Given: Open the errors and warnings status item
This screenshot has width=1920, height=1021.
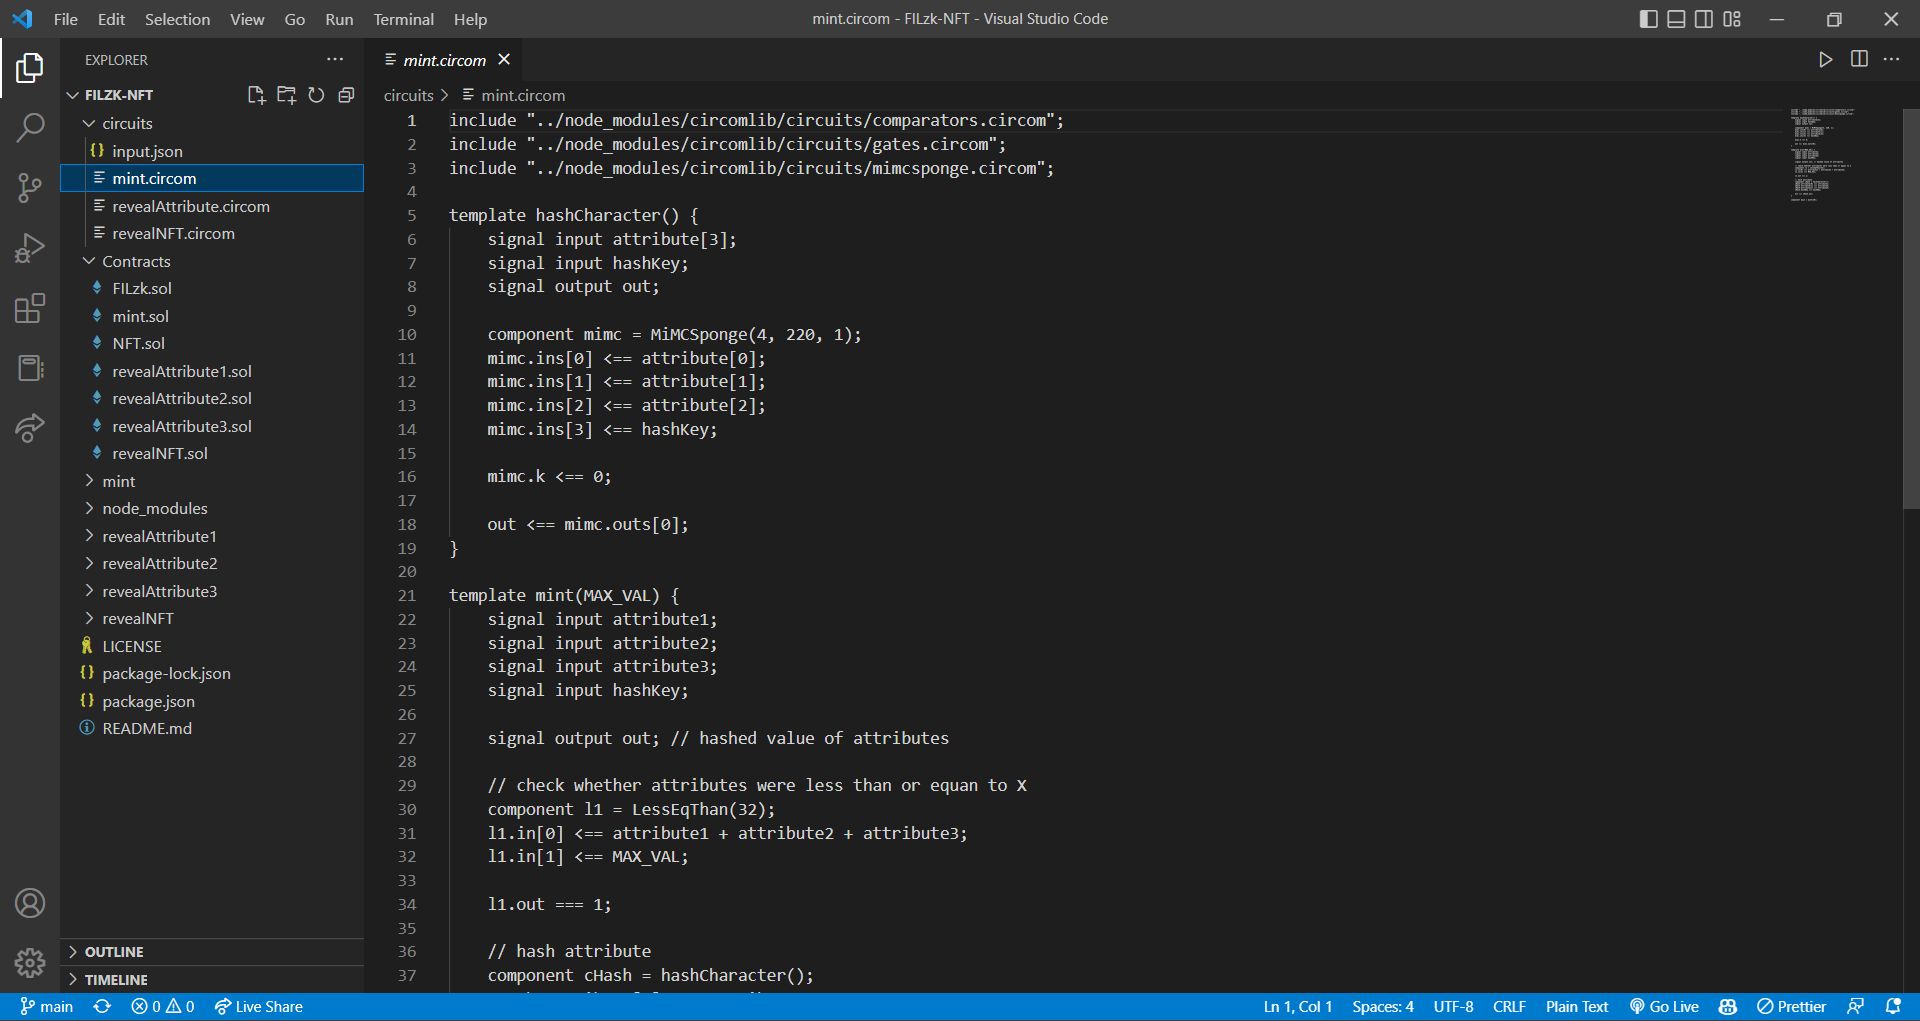Looking at the screenshot, I should click(x=163, y=1007).
